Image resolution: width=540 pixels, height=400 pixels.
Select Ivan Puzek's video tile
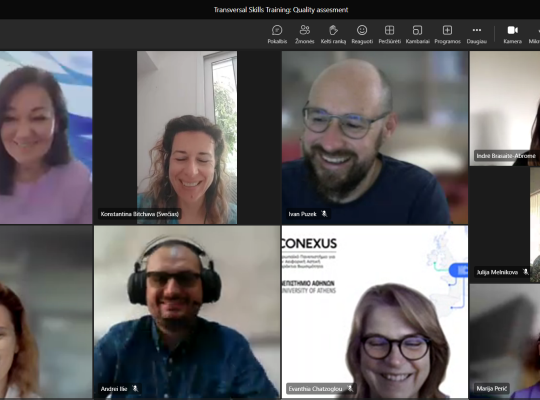(375, 137)
